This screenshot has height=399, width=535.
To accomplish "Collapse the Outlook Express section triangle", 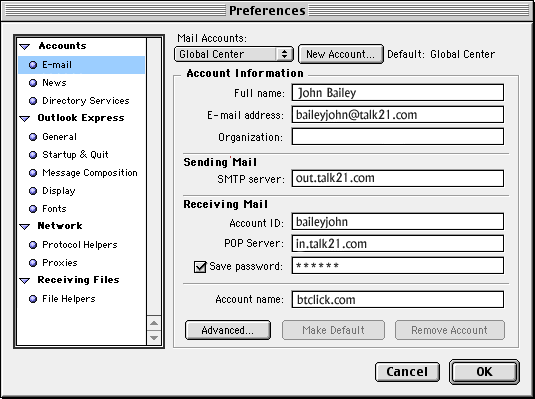I will coord(25,118).
